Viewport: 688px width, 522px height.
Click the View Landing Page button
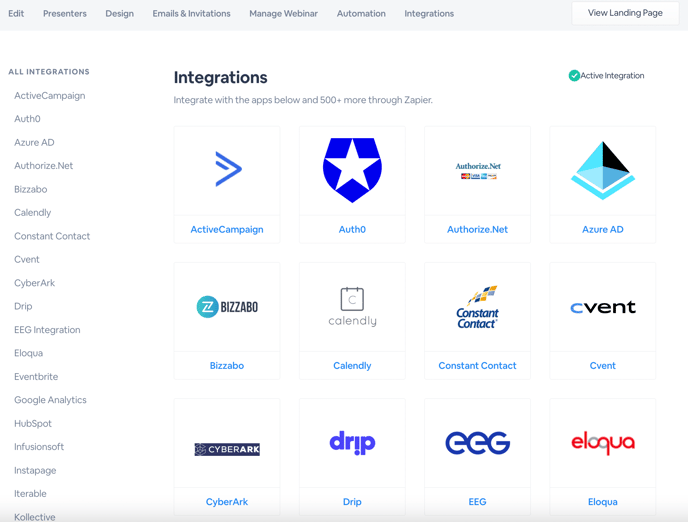pos(625,13)
